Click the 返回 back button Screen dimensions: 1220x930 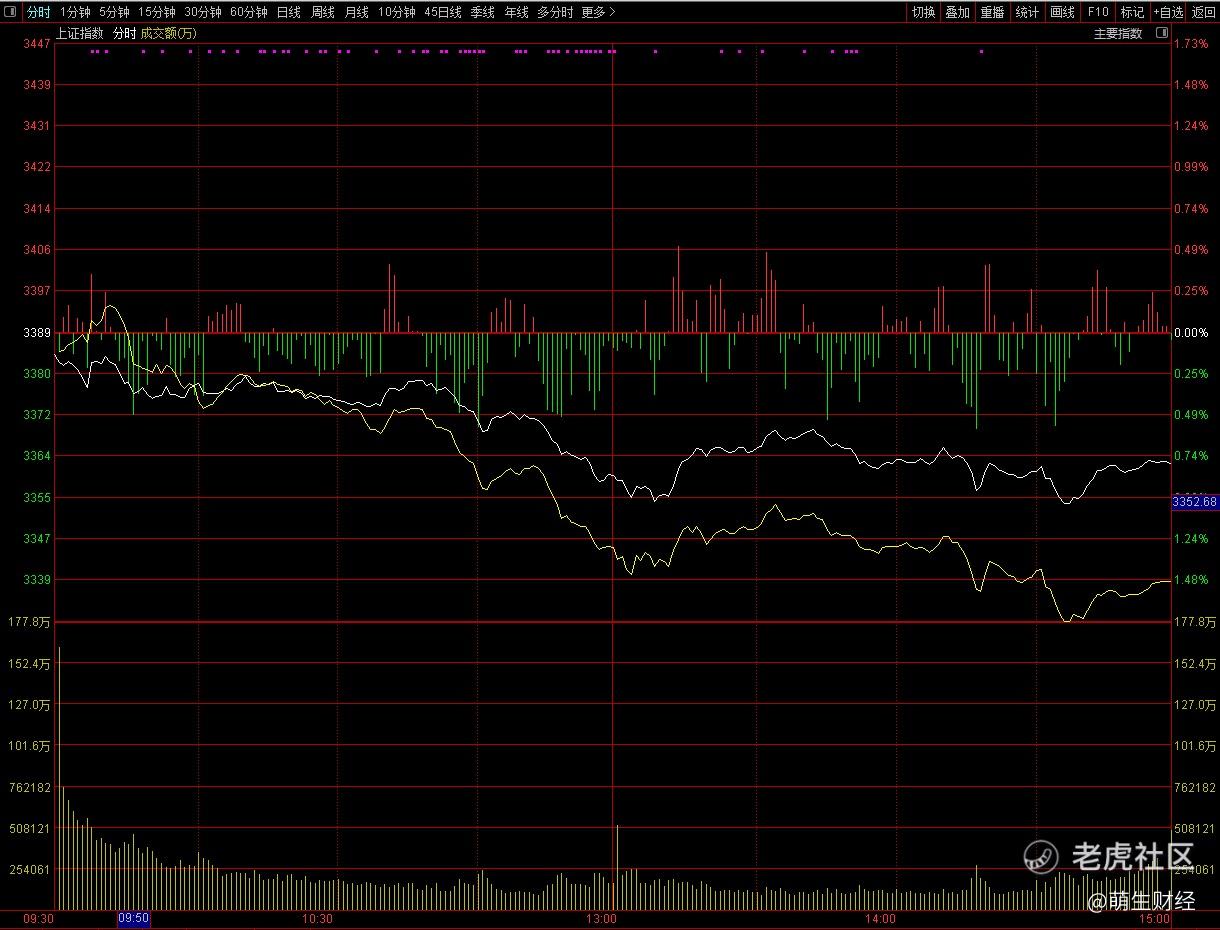[1204, 13]
